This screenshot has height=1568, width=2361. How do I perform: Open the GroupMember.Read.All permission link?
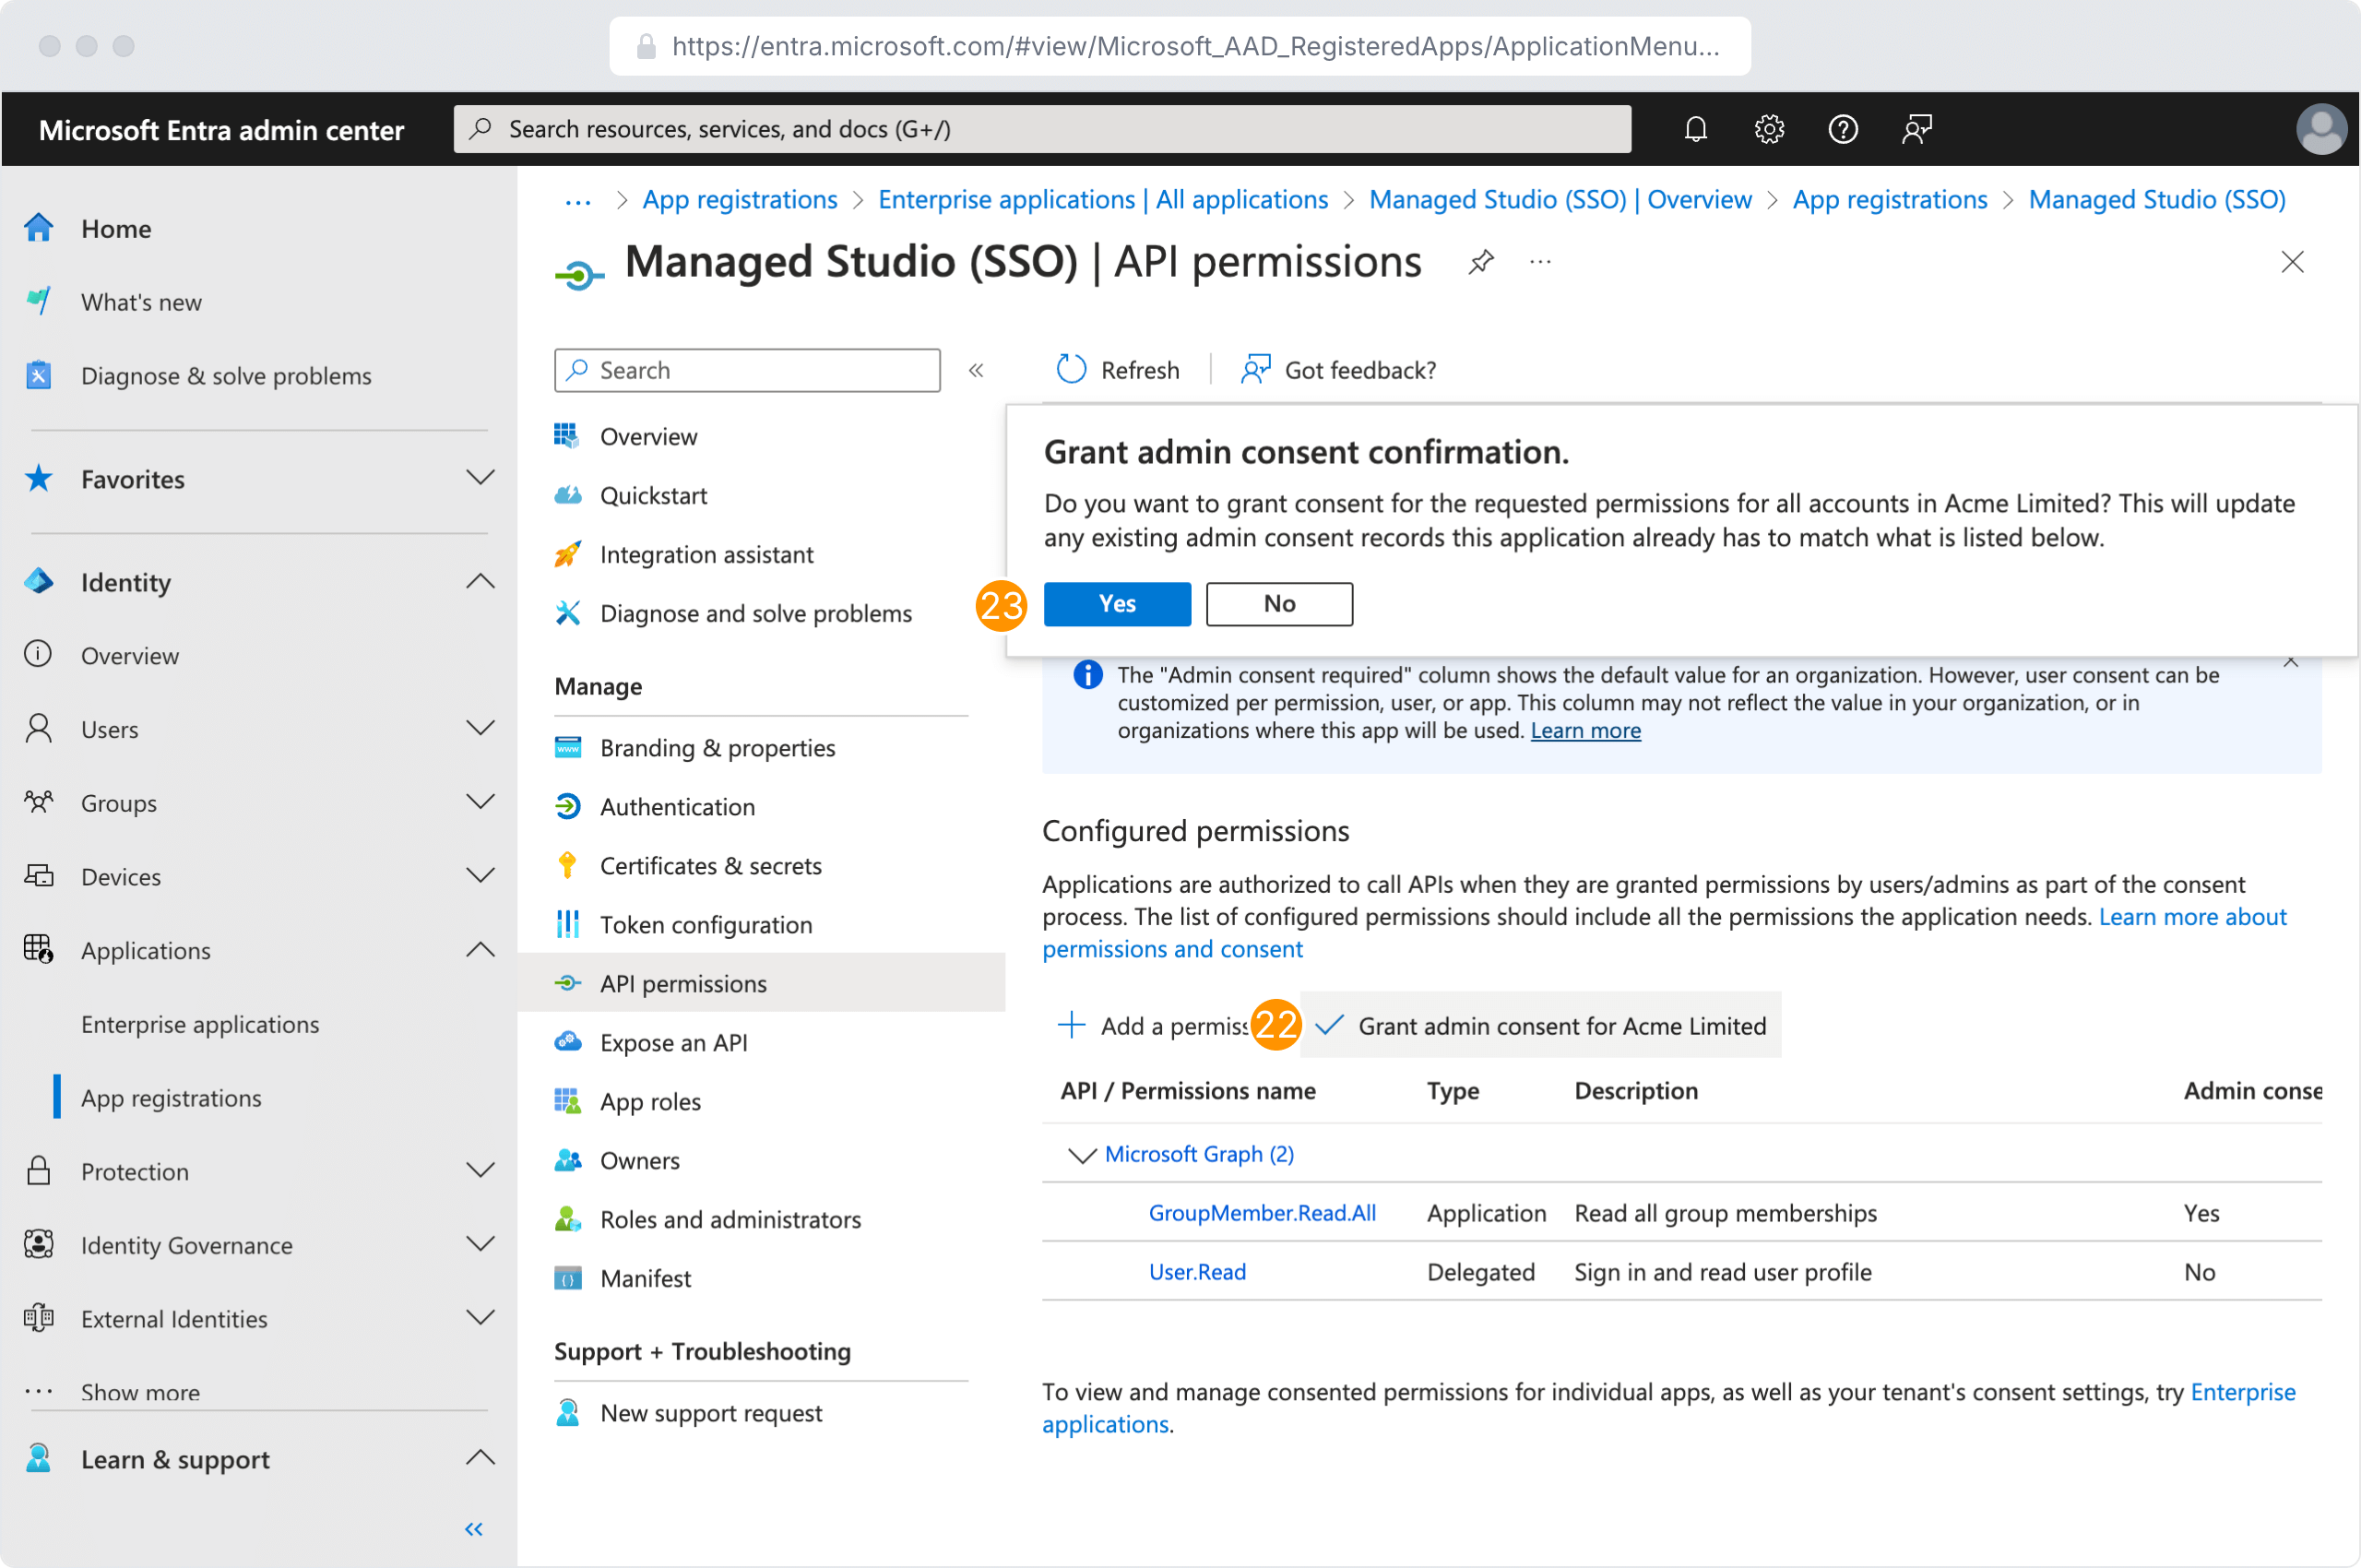coord(1261,1212)
